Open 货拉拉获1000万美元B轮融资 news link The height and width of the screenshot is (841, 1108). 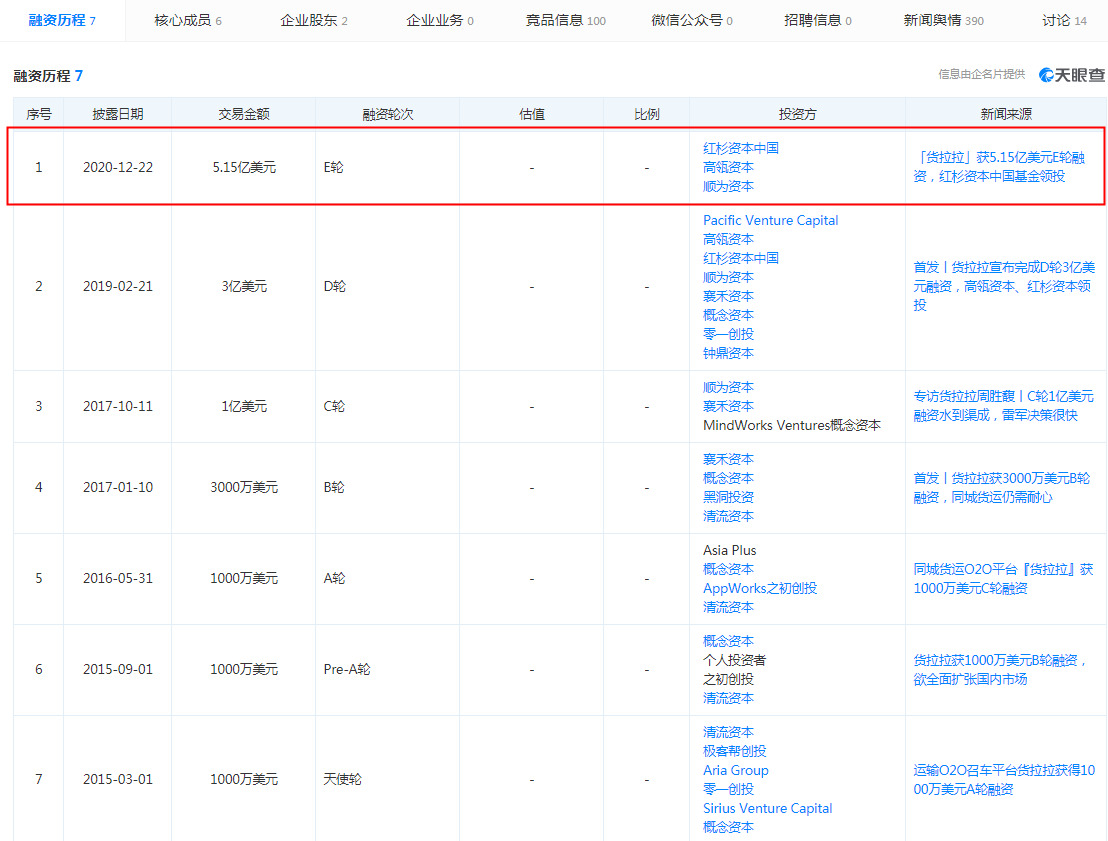[x=1000, y=669]
